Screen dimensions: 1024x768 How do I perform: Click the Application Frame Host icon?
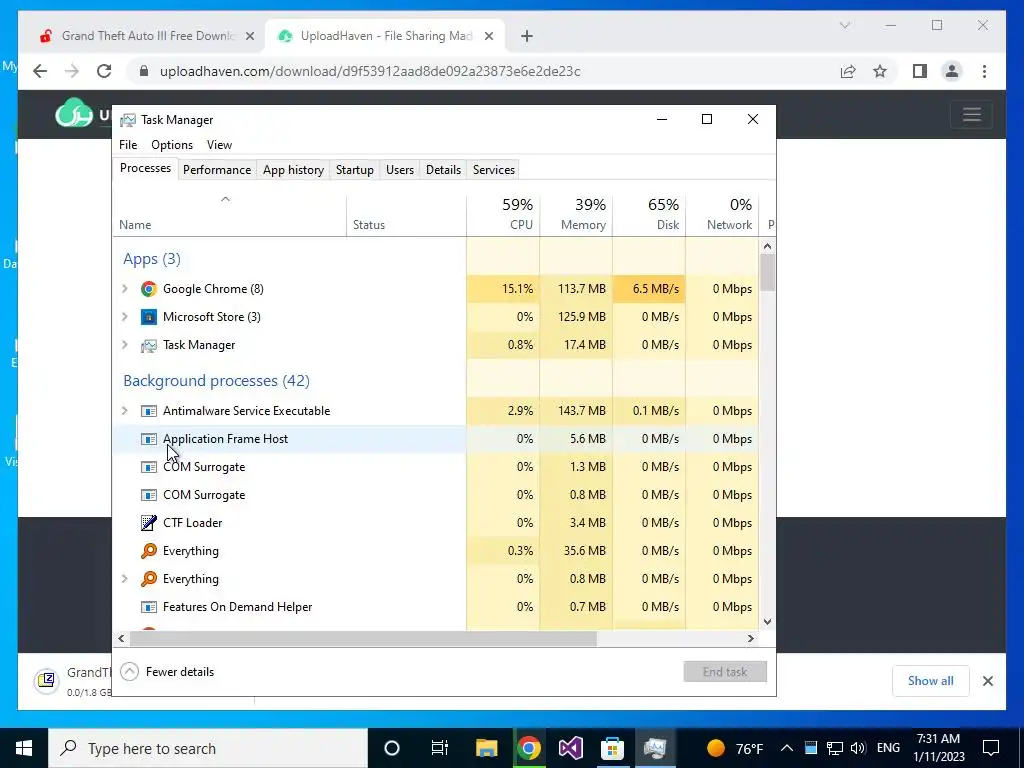[x=149, y=439]
